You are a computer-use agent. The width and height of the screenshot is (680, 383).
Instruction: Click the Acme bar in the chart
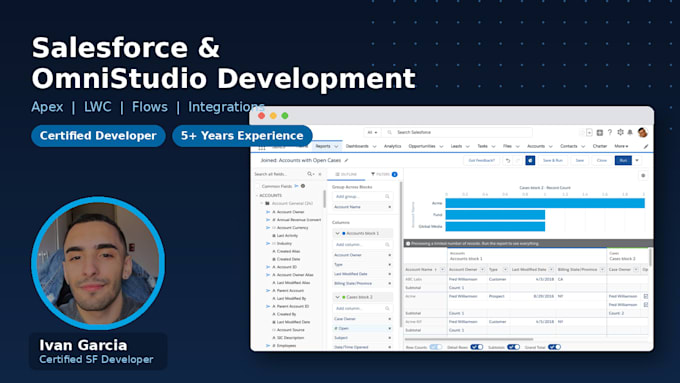click(545, 203)
